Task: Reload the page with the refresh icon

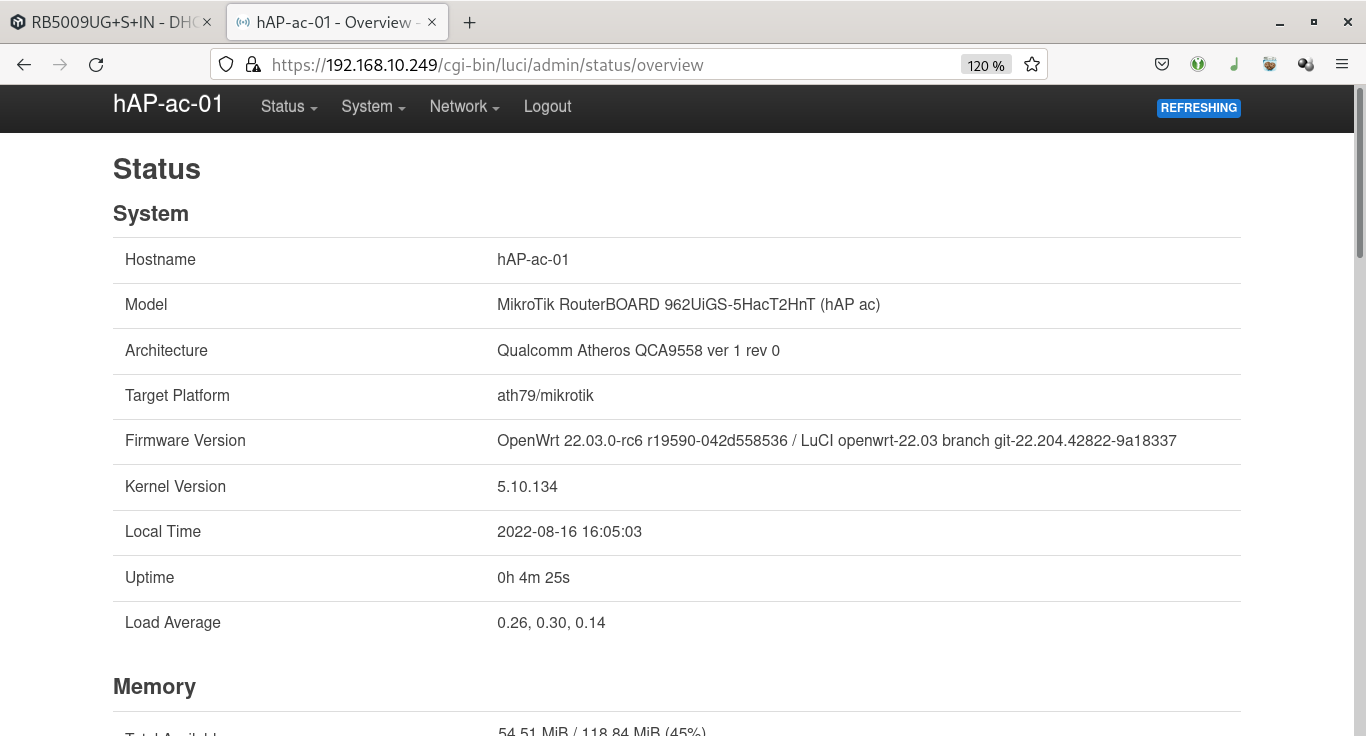Action: [x=96, y=65]
